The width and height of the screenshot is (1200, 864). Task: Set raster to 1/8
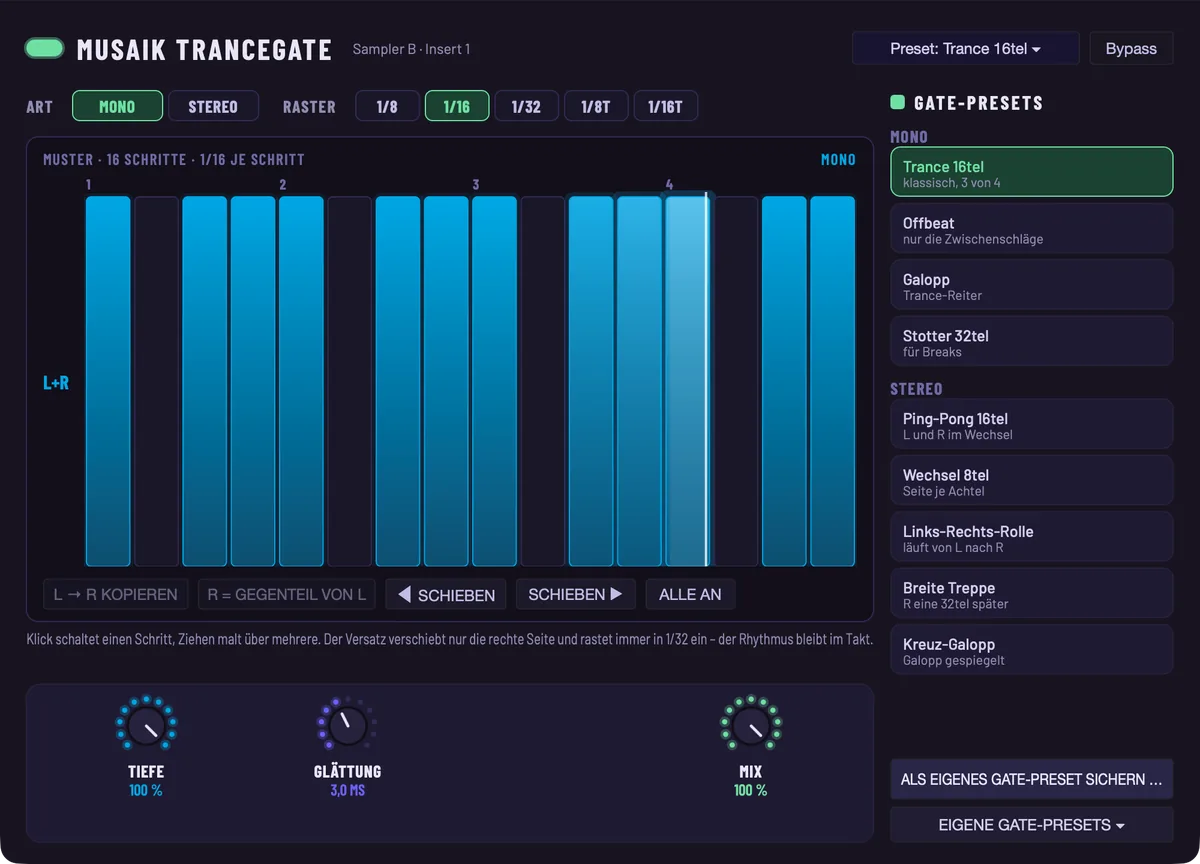tap(387, 106)
